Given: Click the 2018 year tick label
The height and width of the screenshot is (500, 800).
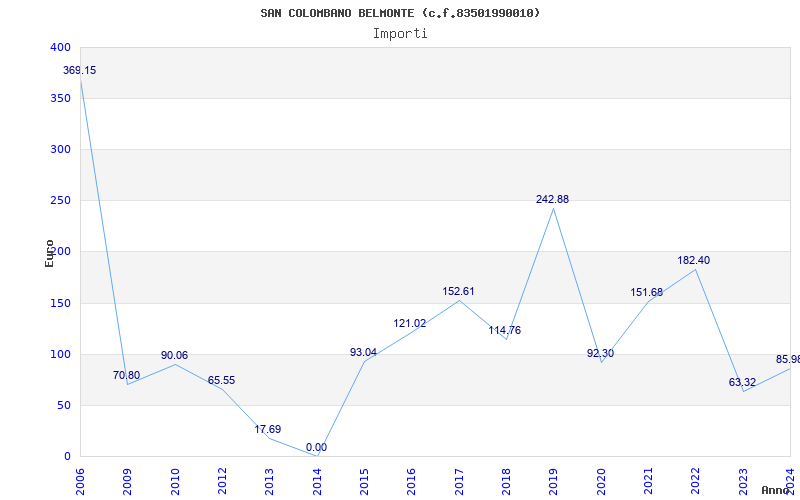Looking at the screenshot, I should pos(506,482).
